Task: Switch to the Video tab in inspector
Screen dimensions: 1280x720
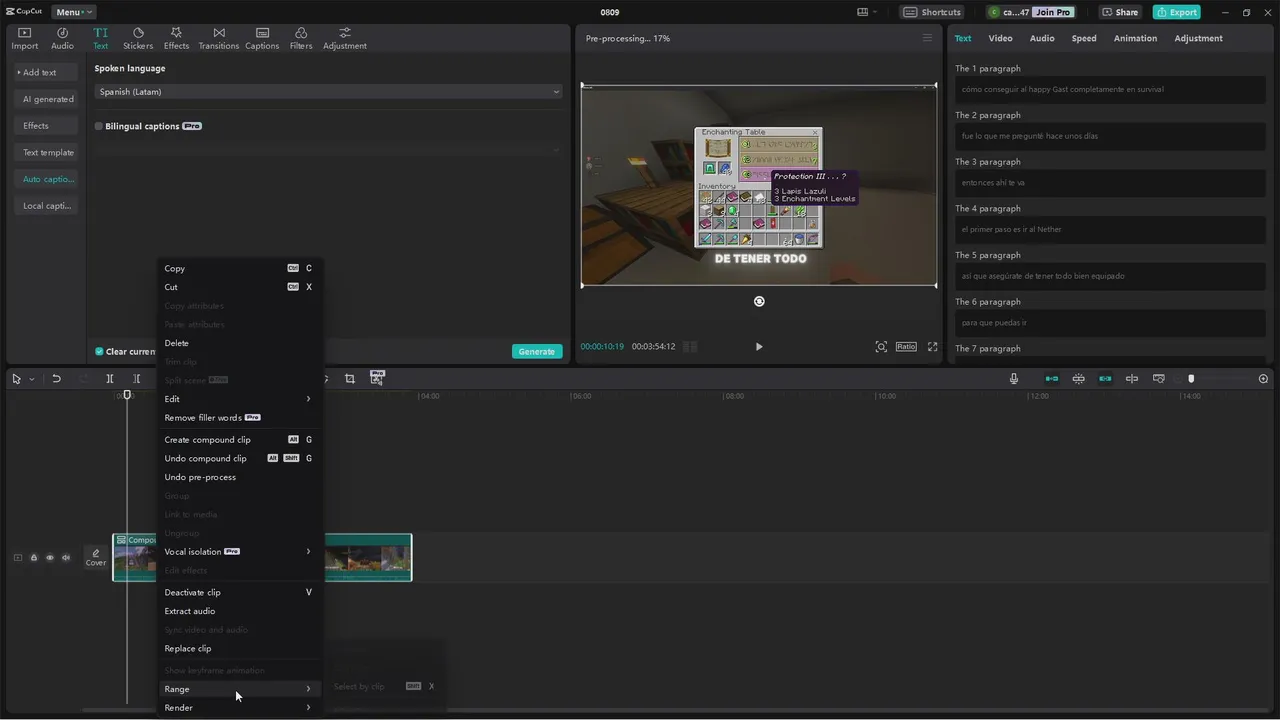Action: point(1000,38)
